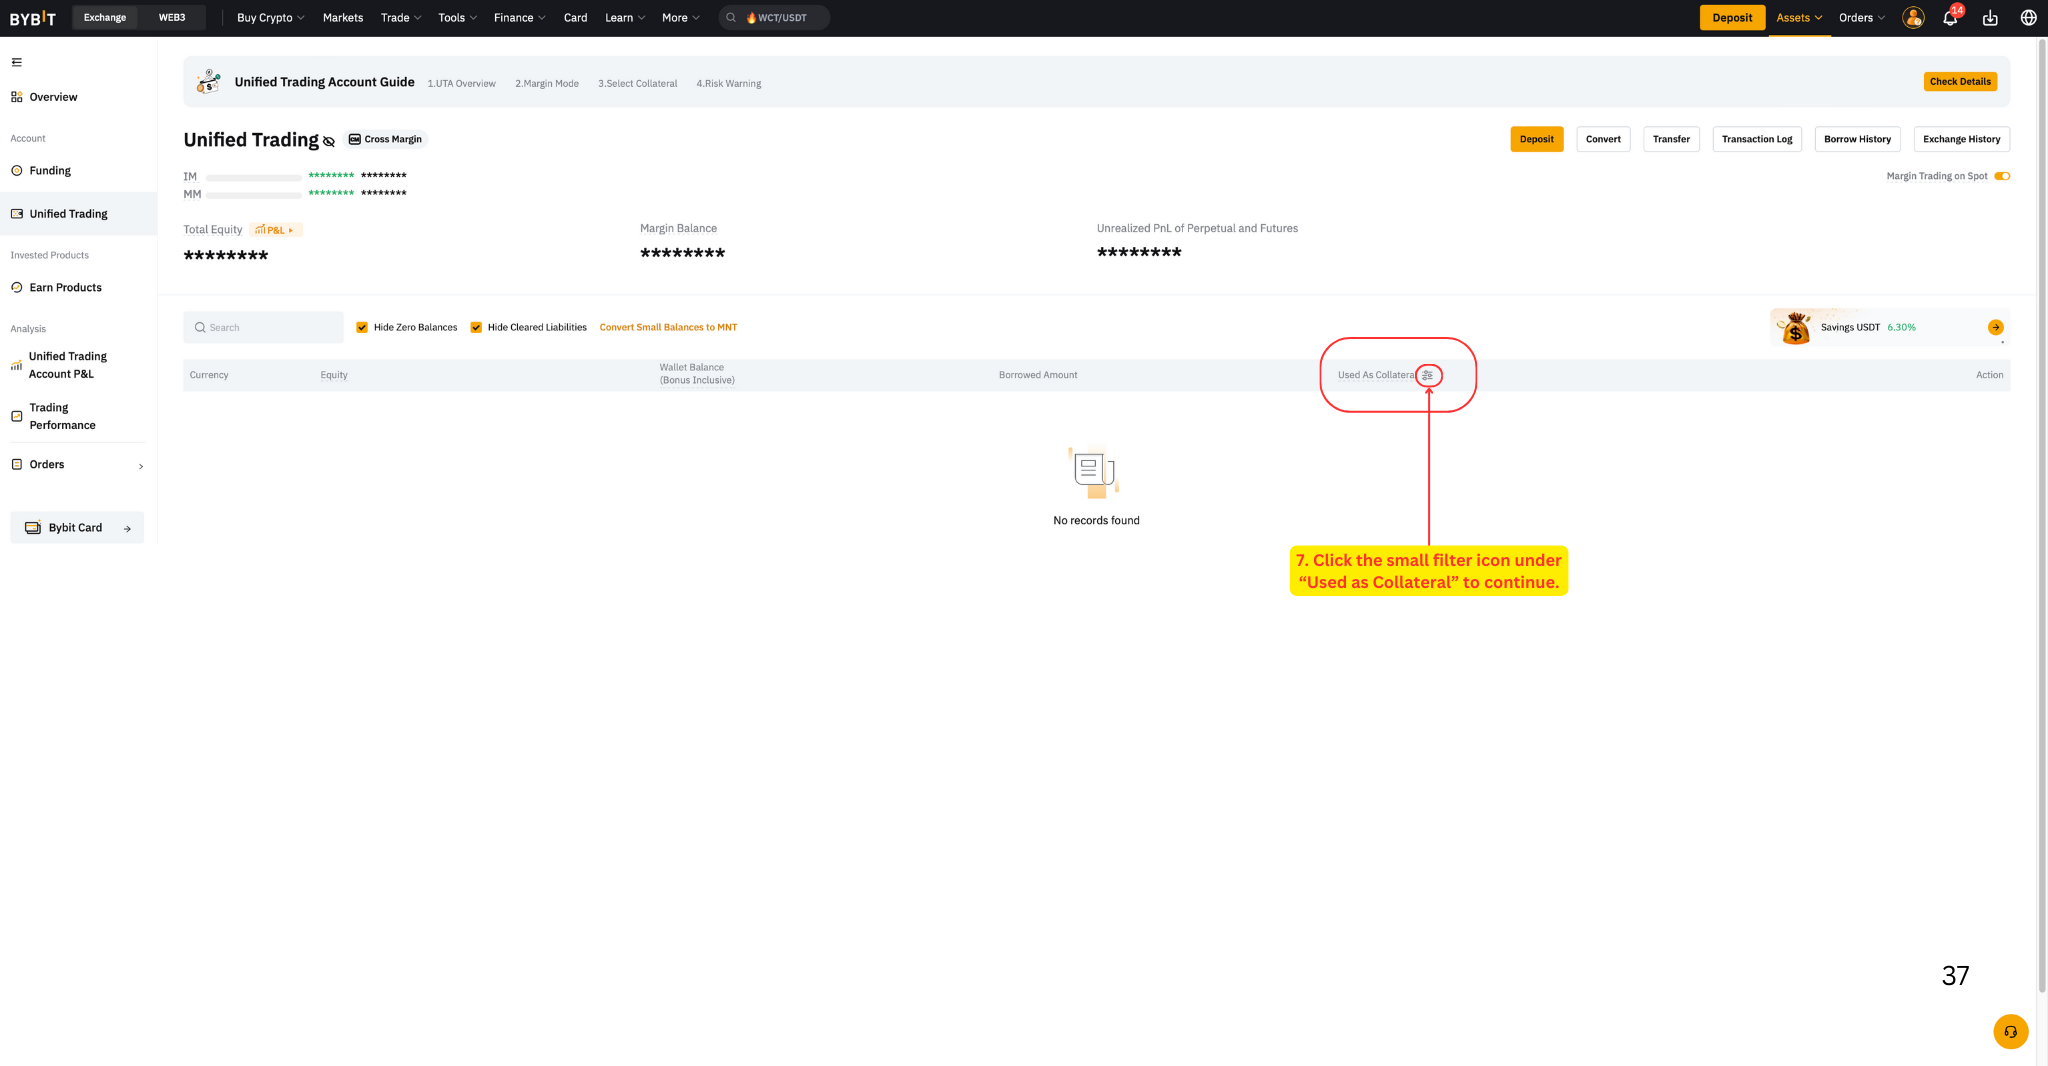Expand the Tools menu

[457, 18]
